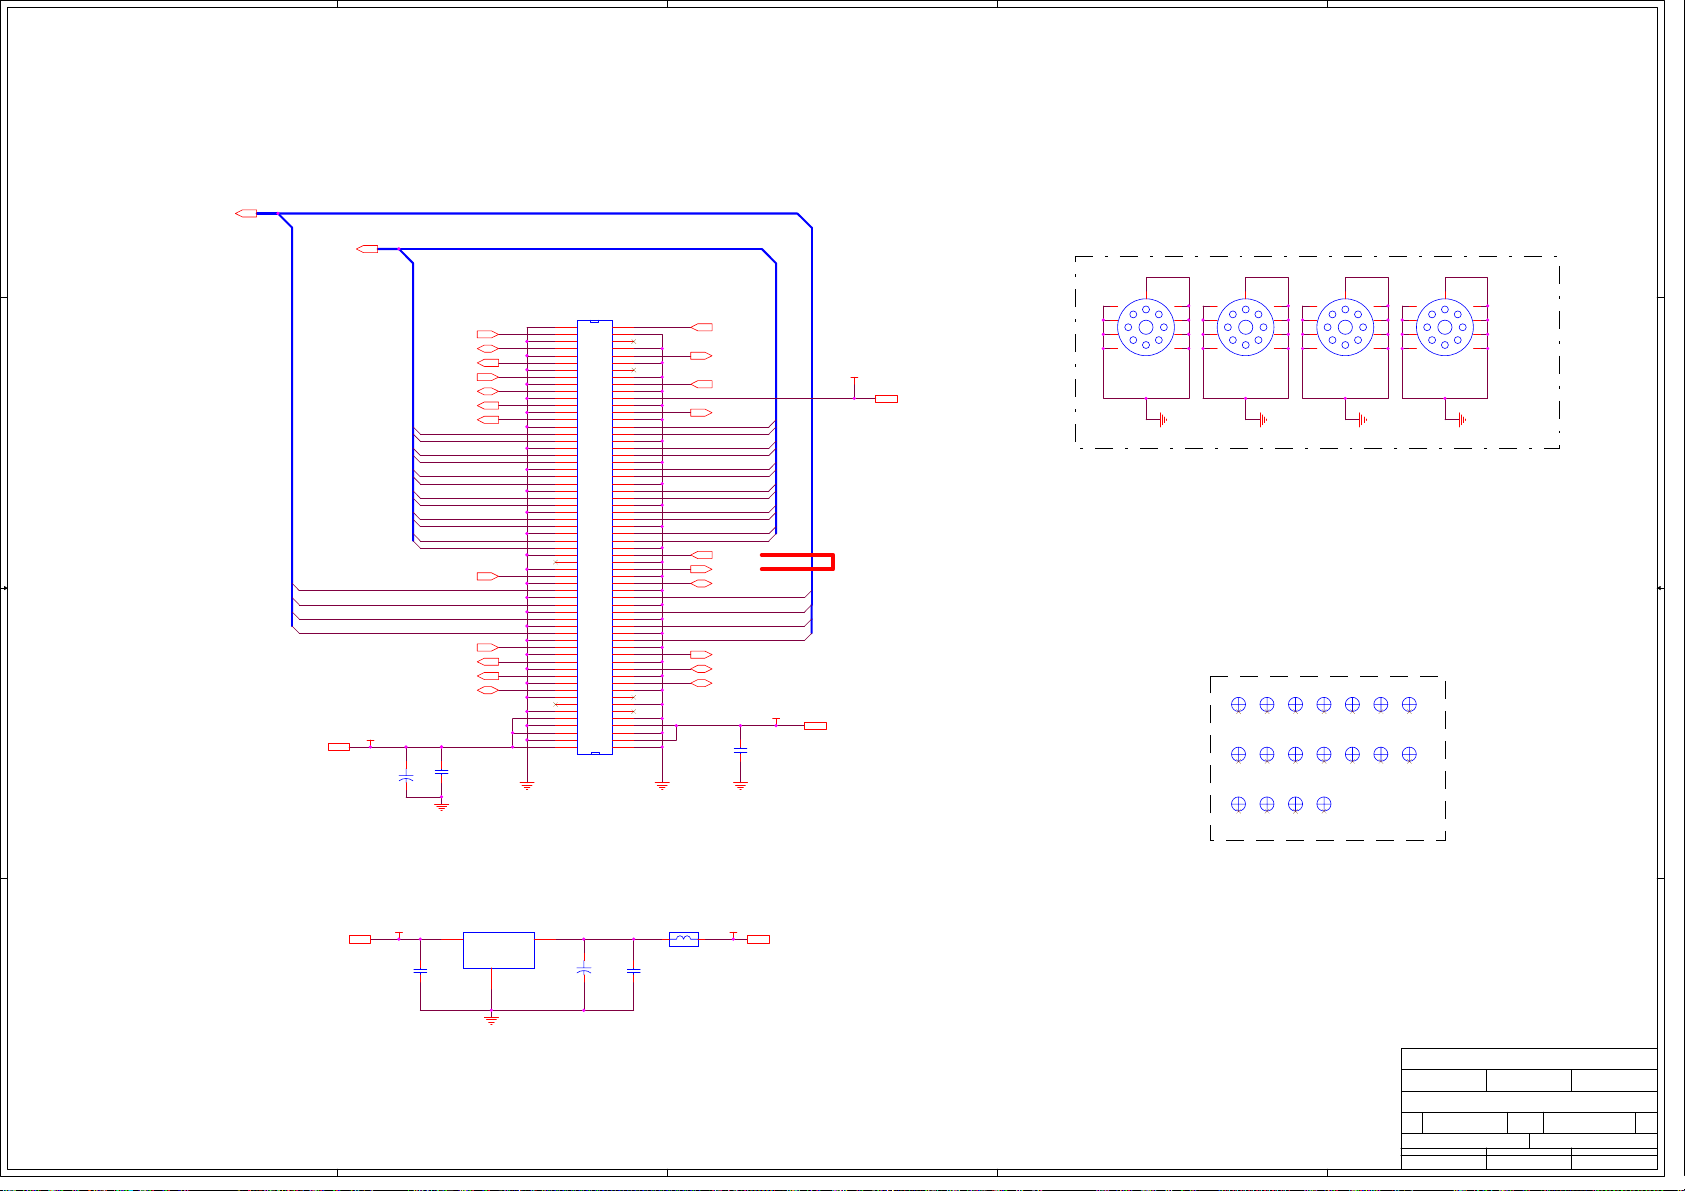Select the ground symbol under leftmost socket
Image resolution: width=1685 pixels, height=1191 pixels.
(1163, 420)
